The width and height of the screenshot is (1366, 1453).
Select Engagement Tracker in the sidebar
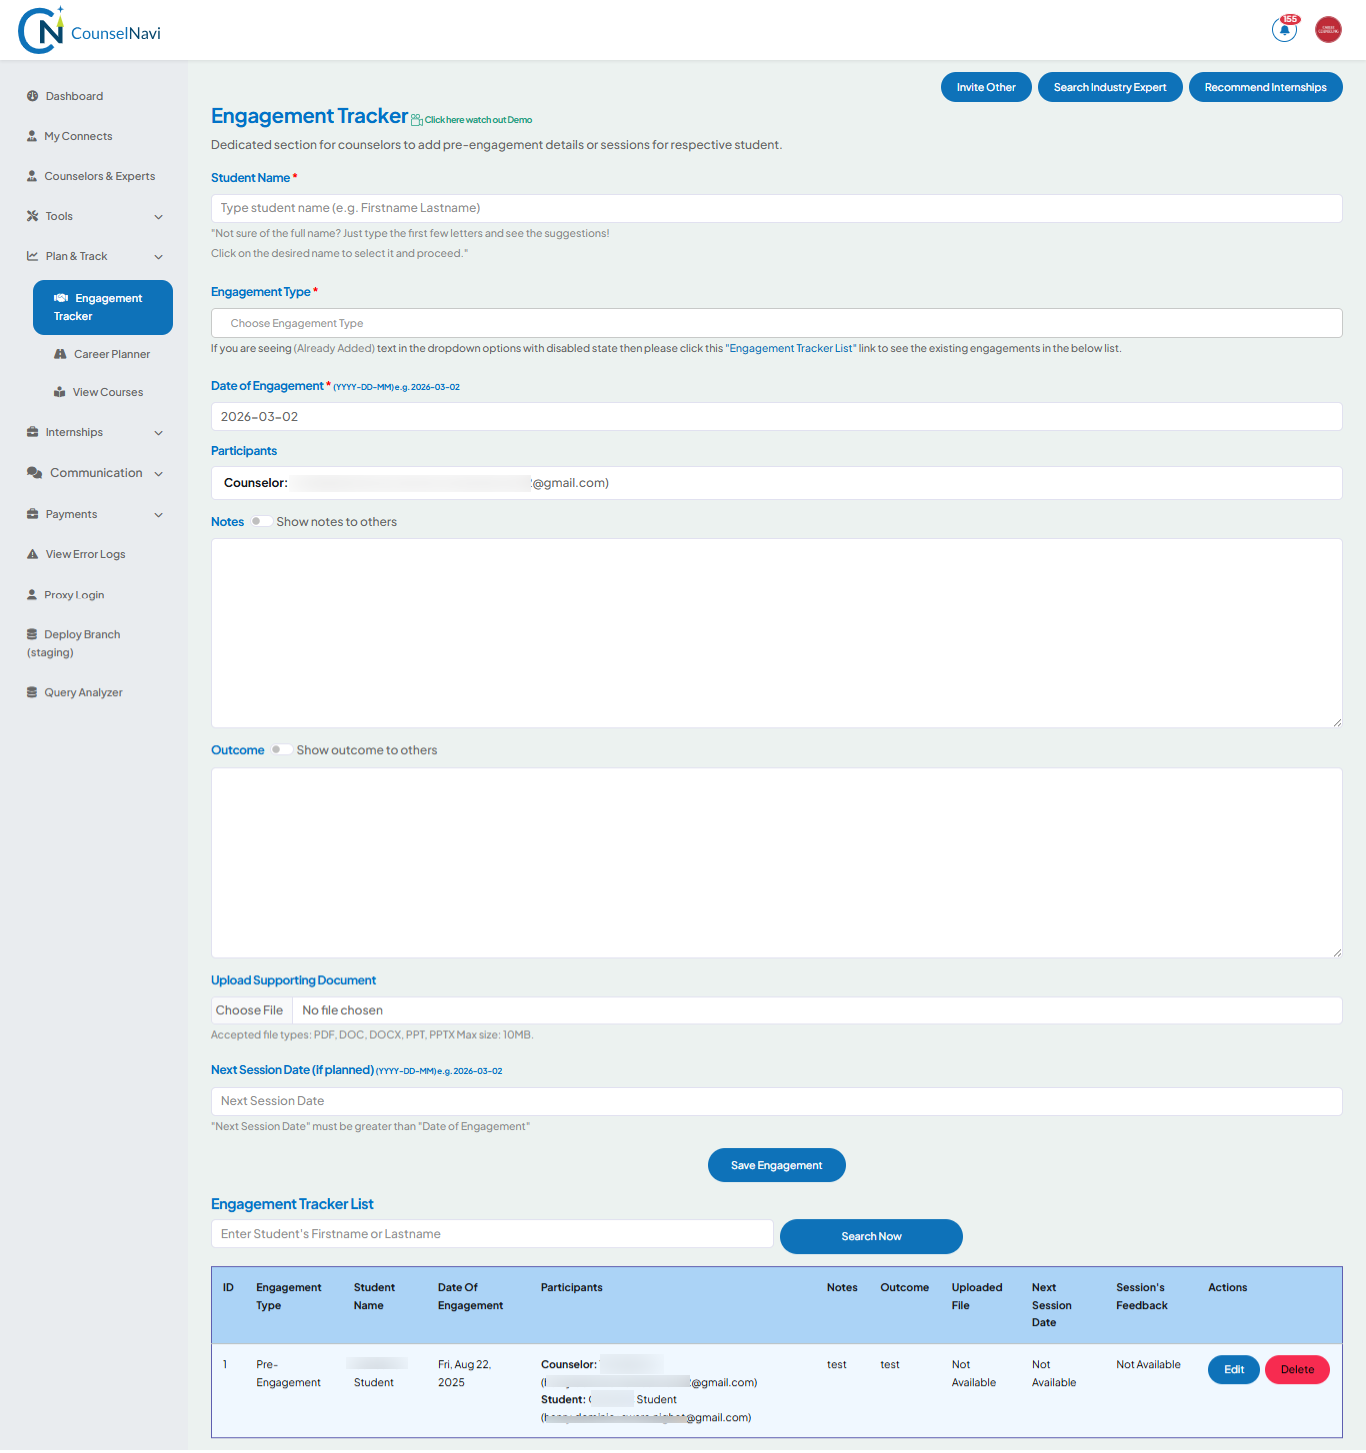(x=102, y=307)
